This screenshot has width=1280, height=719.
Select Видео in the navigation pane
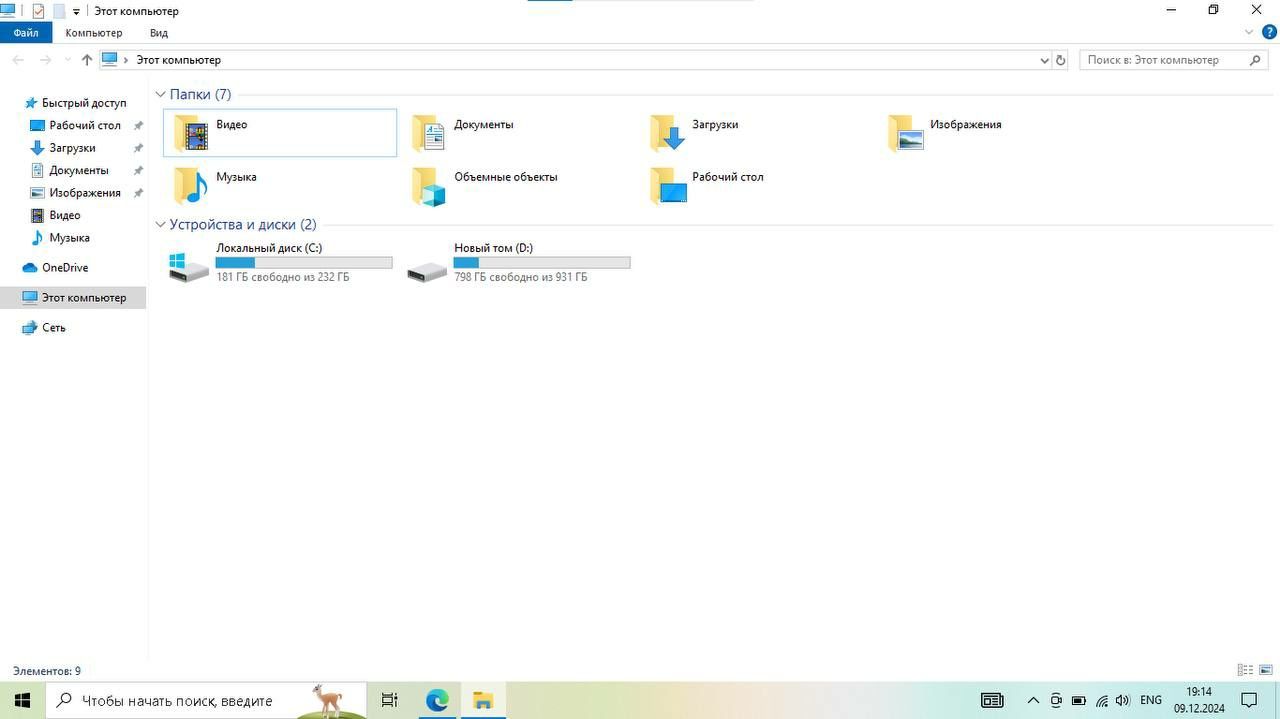click(65, 215)
